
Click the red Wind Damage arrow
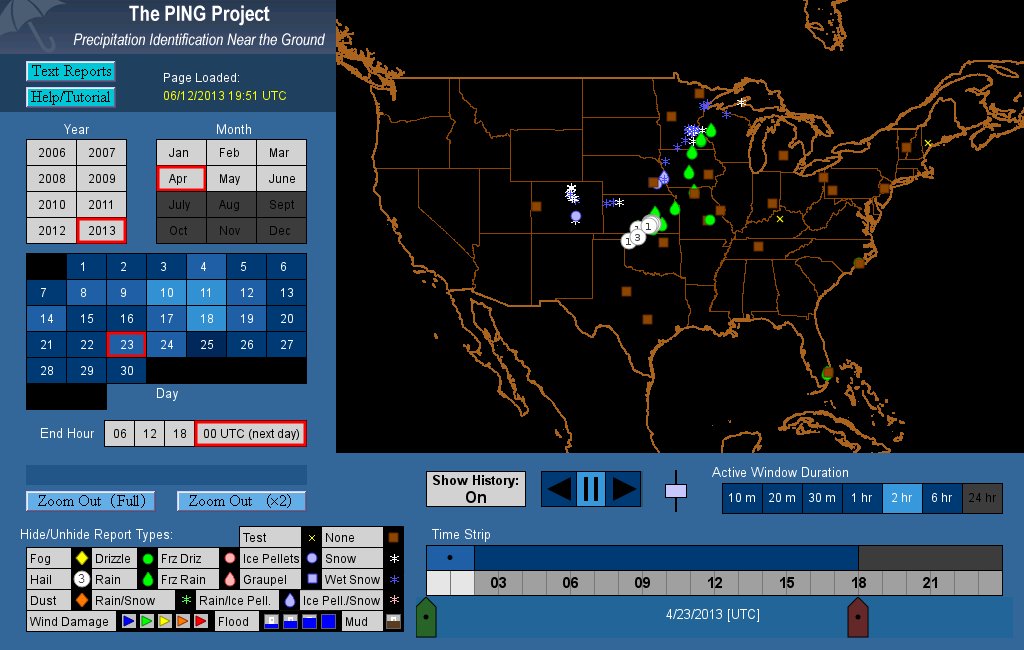pos(200,622)
